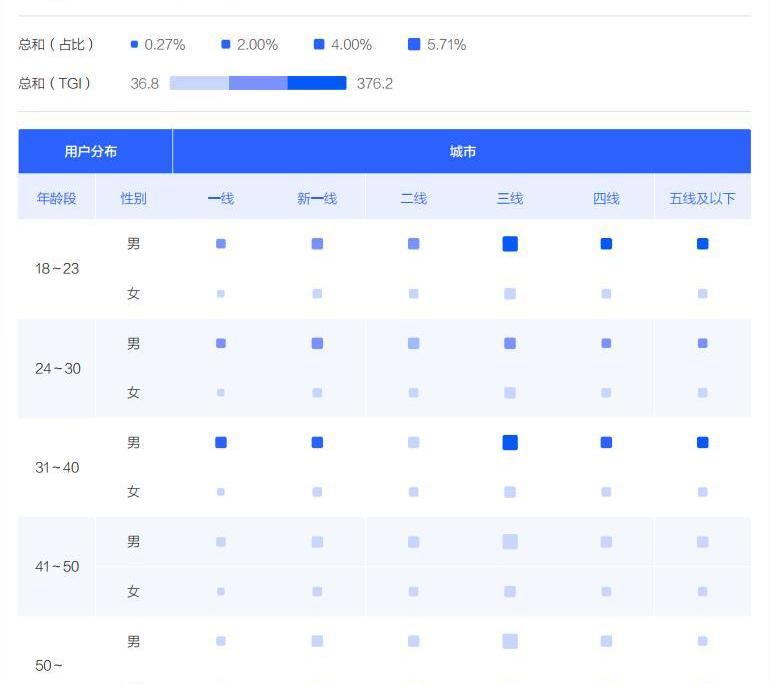
Task: Click 18~23 女 marker under 一线
Action: (221, 294)
